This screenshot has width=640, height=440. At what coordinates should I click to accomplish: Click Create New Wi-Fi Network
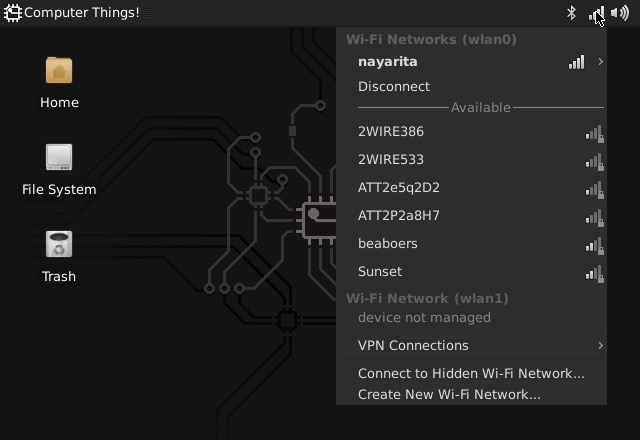tap(449, 395)
